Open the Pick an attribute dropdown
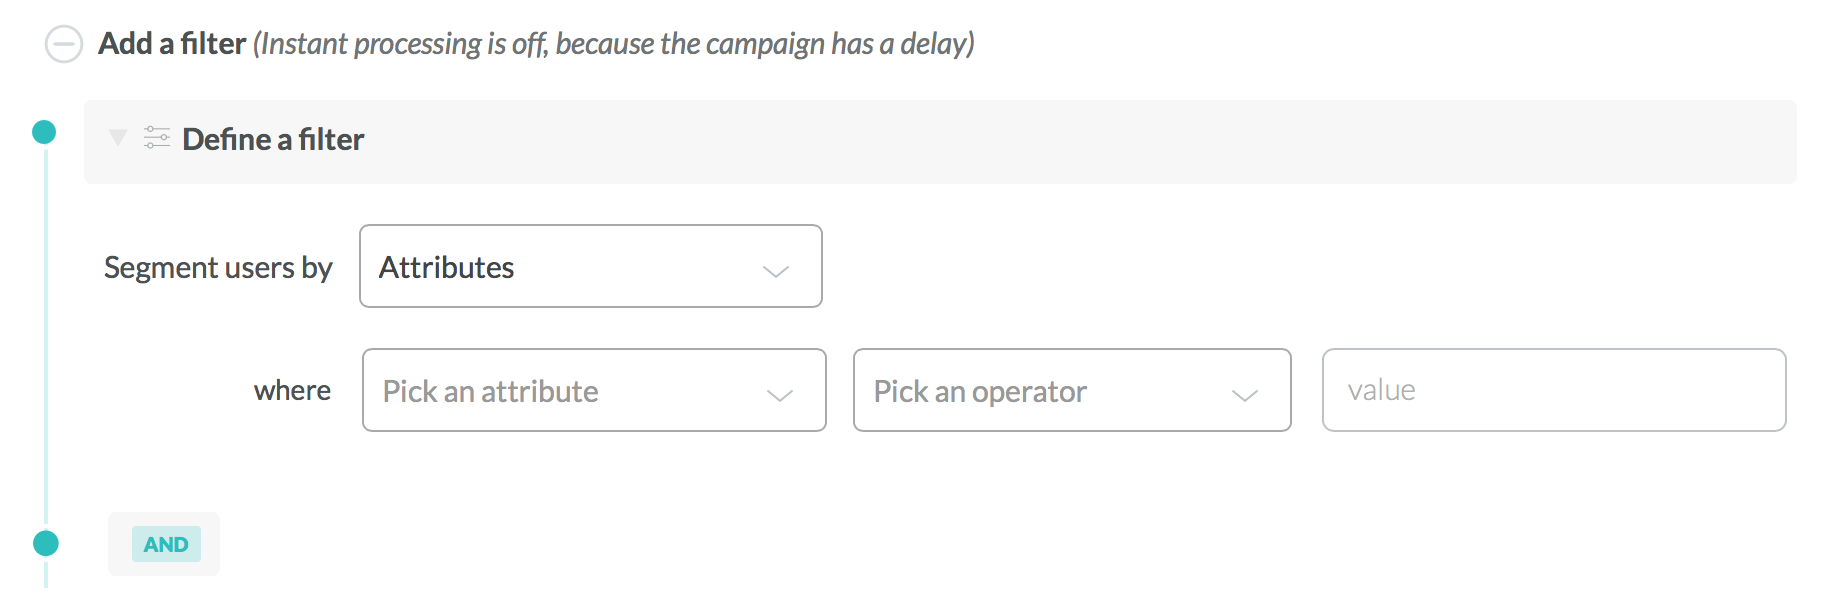 pyautogui.click(x=593, y=391)
